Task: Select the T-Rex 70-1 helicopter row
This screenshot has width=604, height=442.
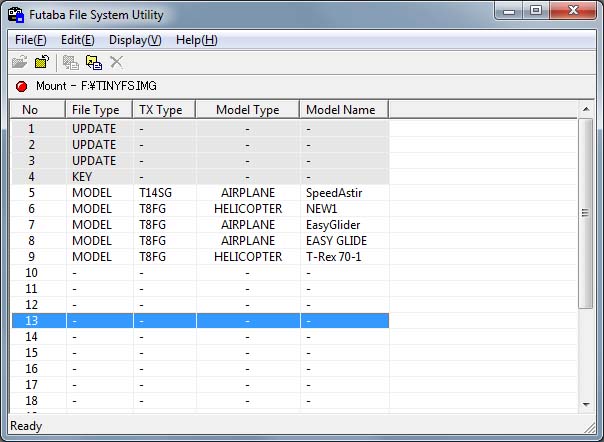Action: [200, 257]
